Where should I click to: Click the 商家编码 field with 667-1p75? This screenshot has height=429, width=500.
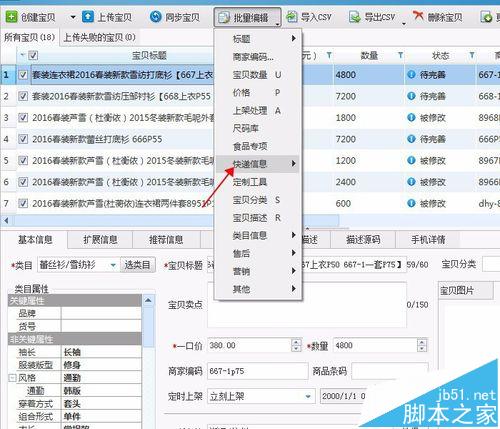pos(257,371)
